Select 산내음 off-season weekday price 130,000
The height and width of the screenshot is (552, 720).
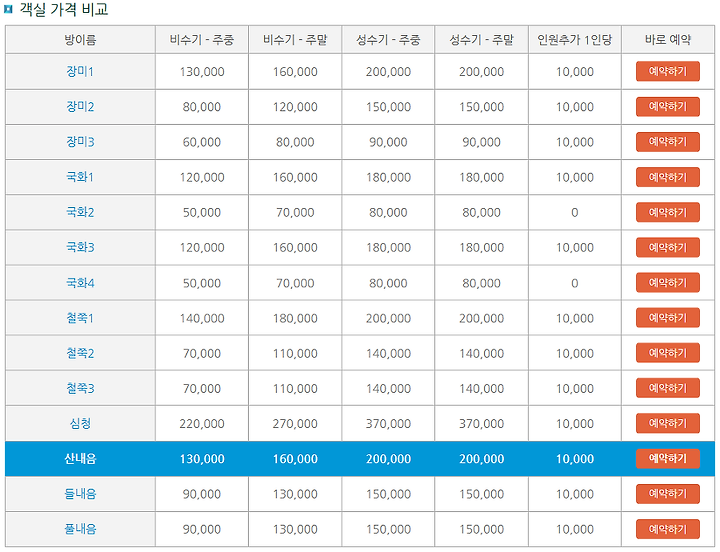(202, 459)
